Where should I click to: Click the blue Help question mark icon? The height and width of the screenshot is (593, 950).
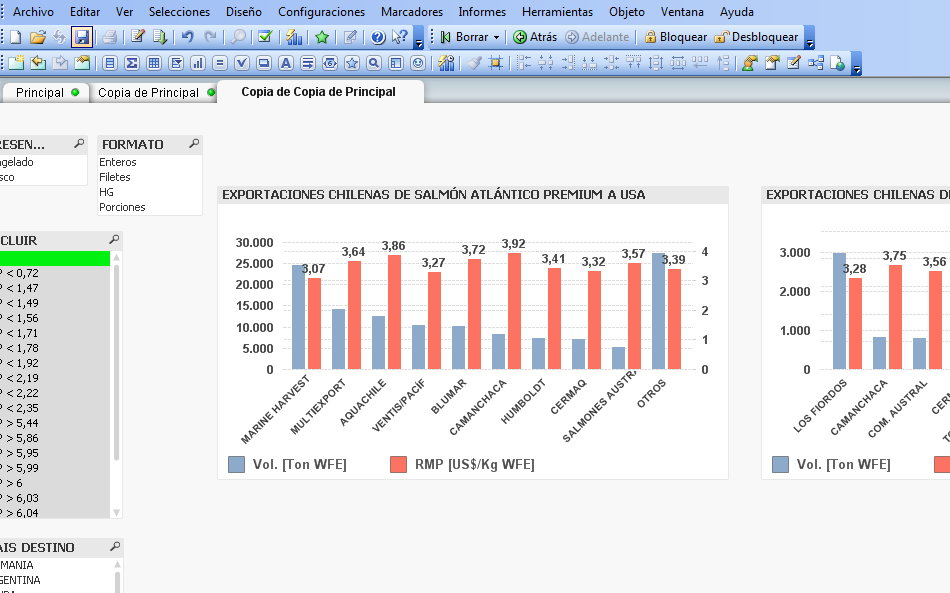pos(378,37)
